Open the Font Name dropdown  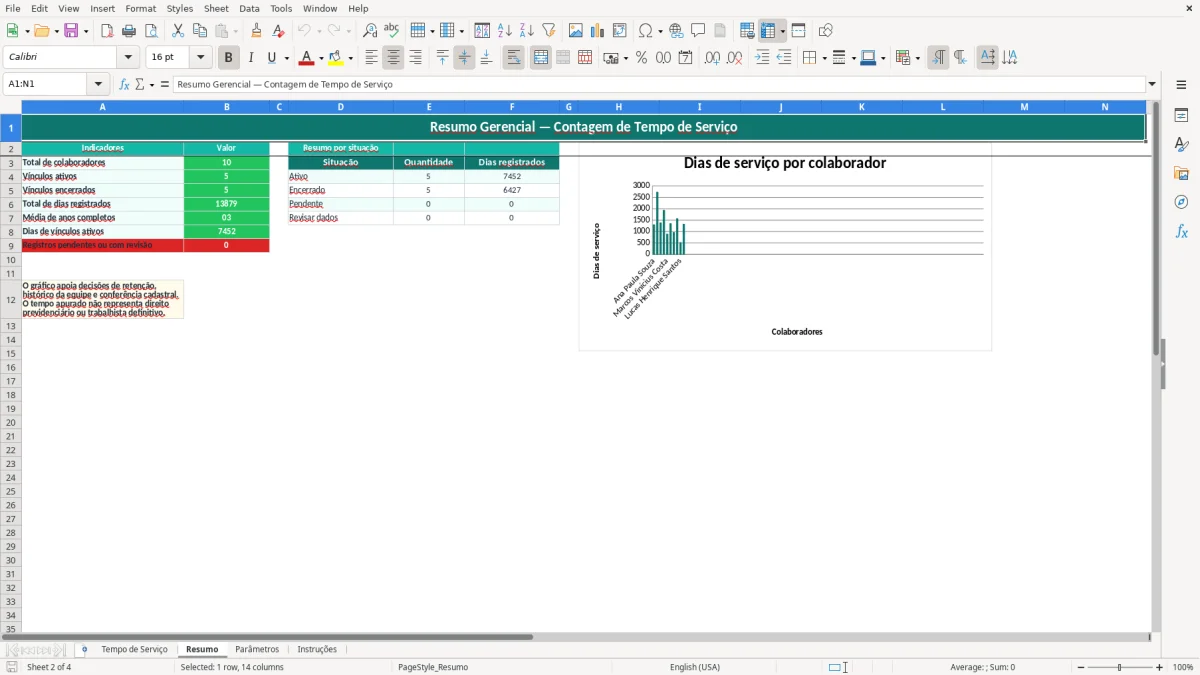(x=128, y=58)
